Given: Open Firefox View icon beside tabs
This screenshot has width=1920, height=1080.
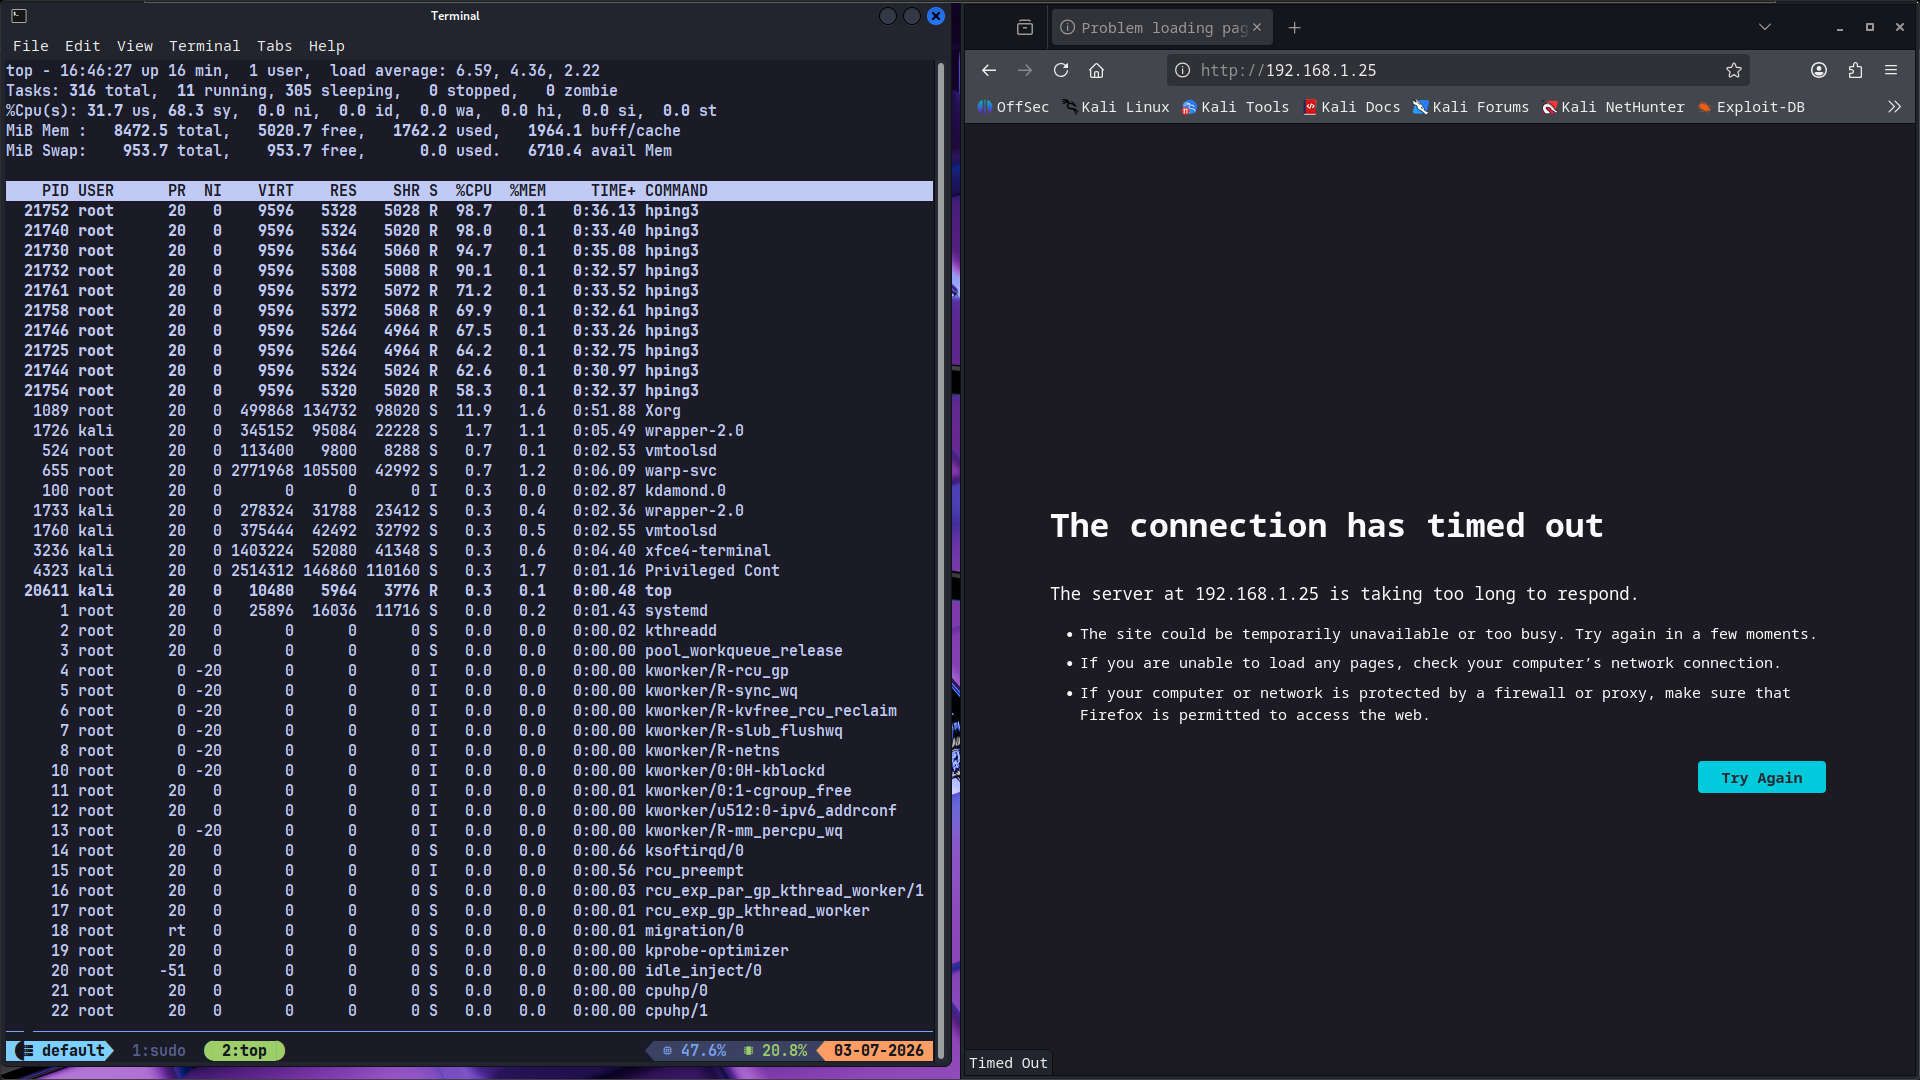Looking at the screenshot, I should 1025,28.
